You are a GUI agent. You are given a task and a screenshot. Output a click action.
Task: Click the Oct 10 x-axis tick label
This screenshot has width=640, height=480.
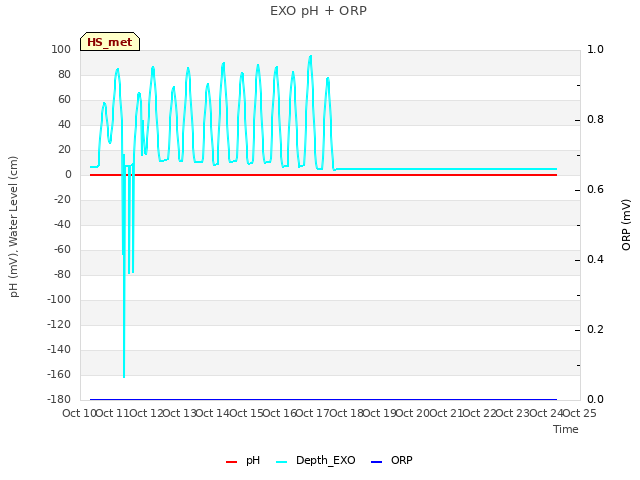[x=79, y=413]
